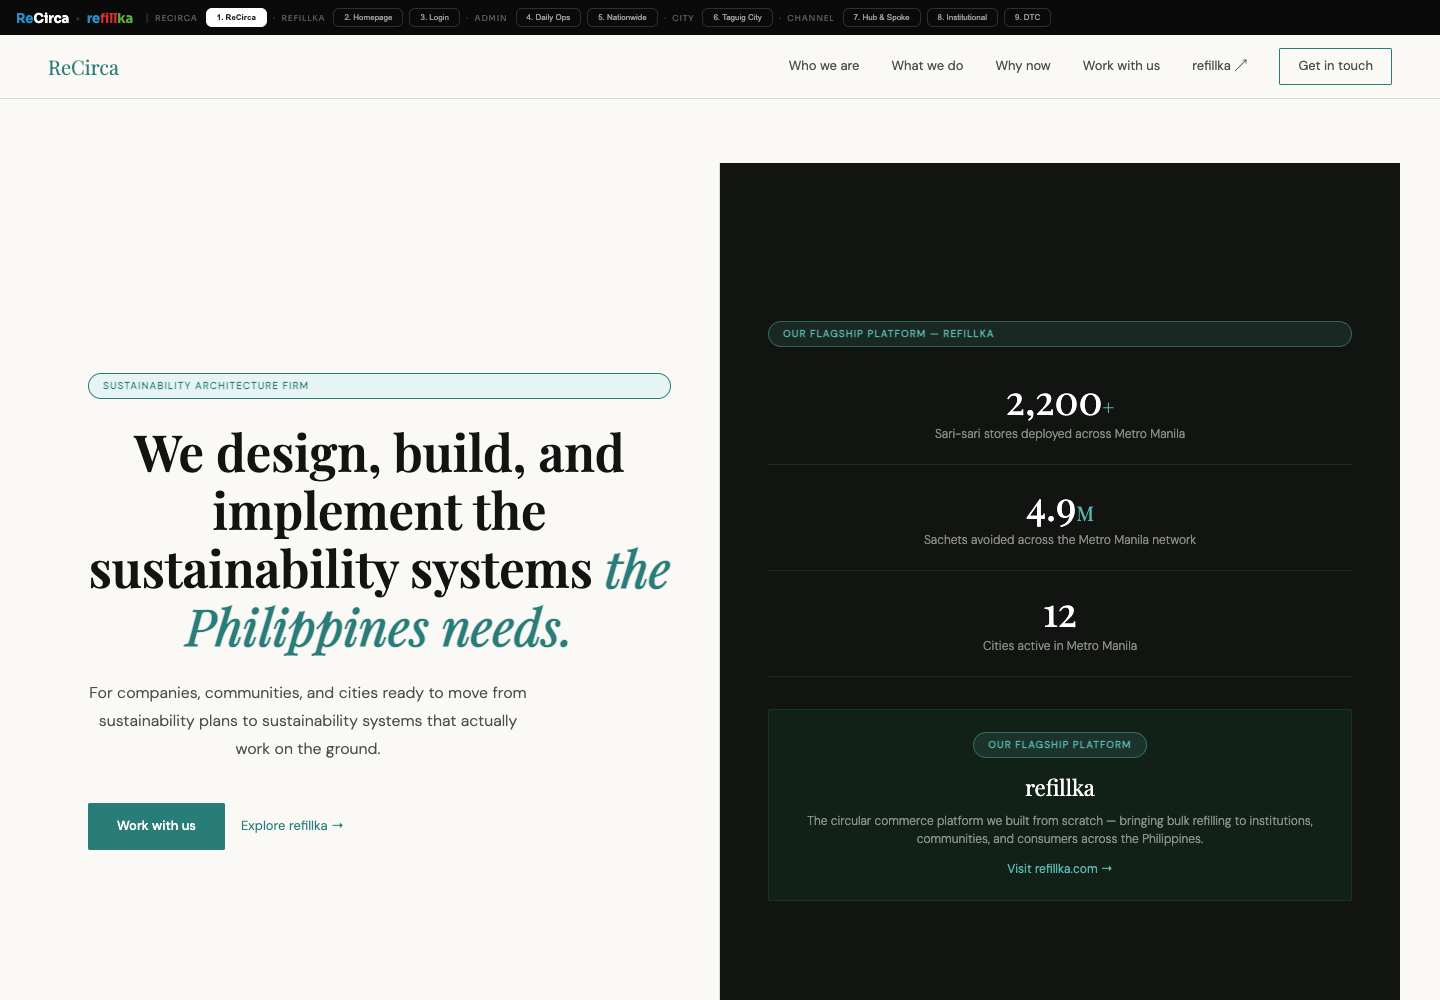Go to the What we do section
Screen dimensions: 1440x1000
point(927,66)
